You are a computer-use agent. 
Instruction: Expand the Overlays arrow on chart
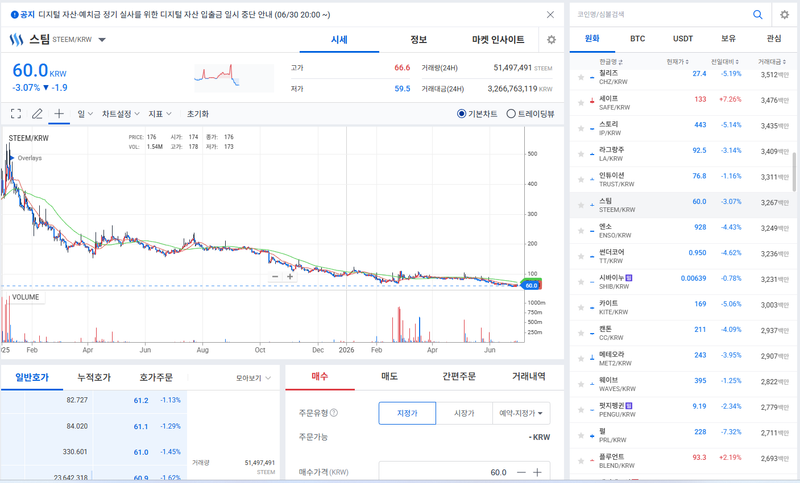12,158
